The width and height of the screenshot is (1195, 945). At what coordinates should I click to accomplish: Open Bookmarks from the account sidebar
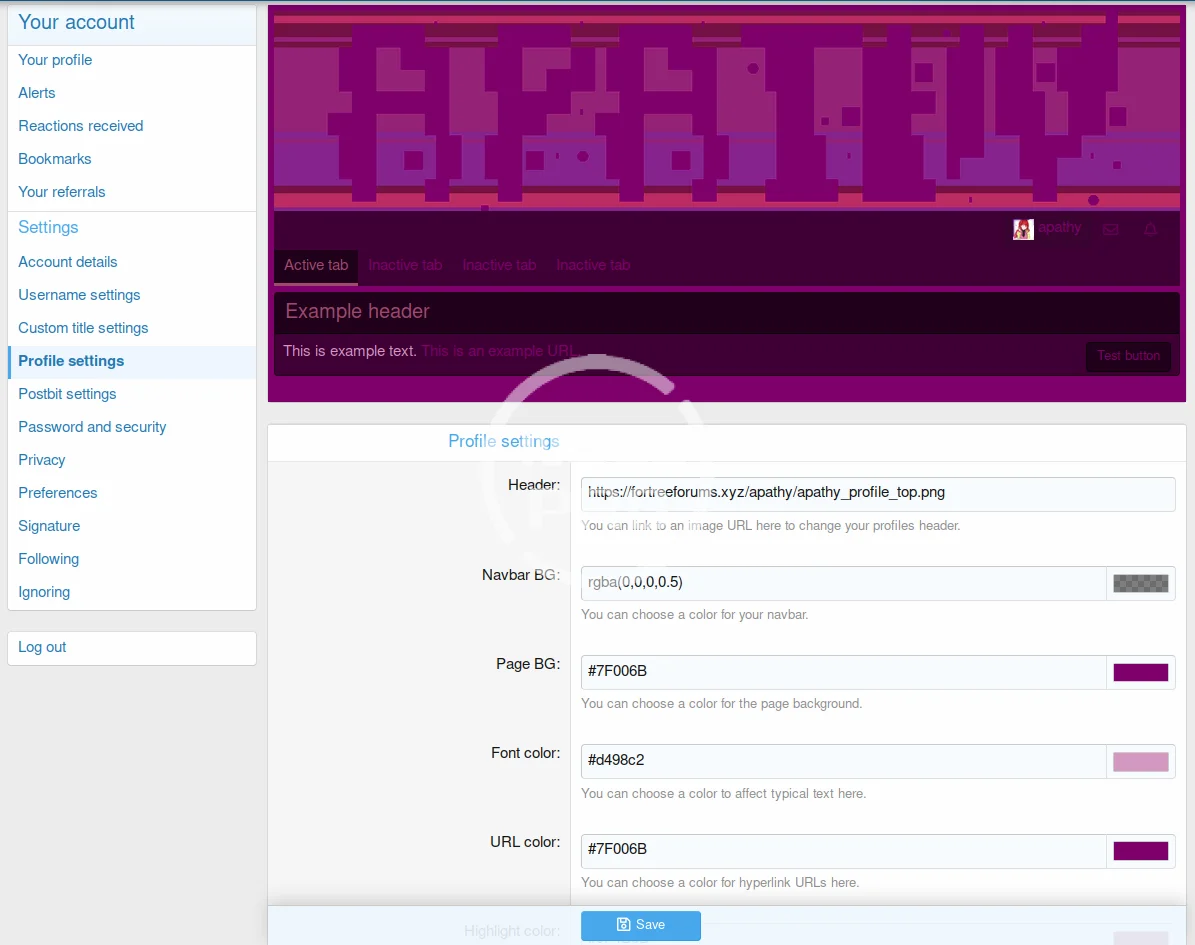tap(55, 159)
